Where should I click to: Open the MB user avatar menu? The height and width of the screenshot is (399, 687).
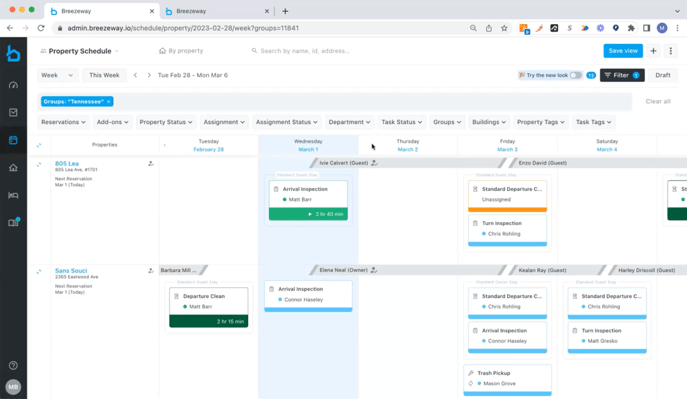tap(13, 387)
